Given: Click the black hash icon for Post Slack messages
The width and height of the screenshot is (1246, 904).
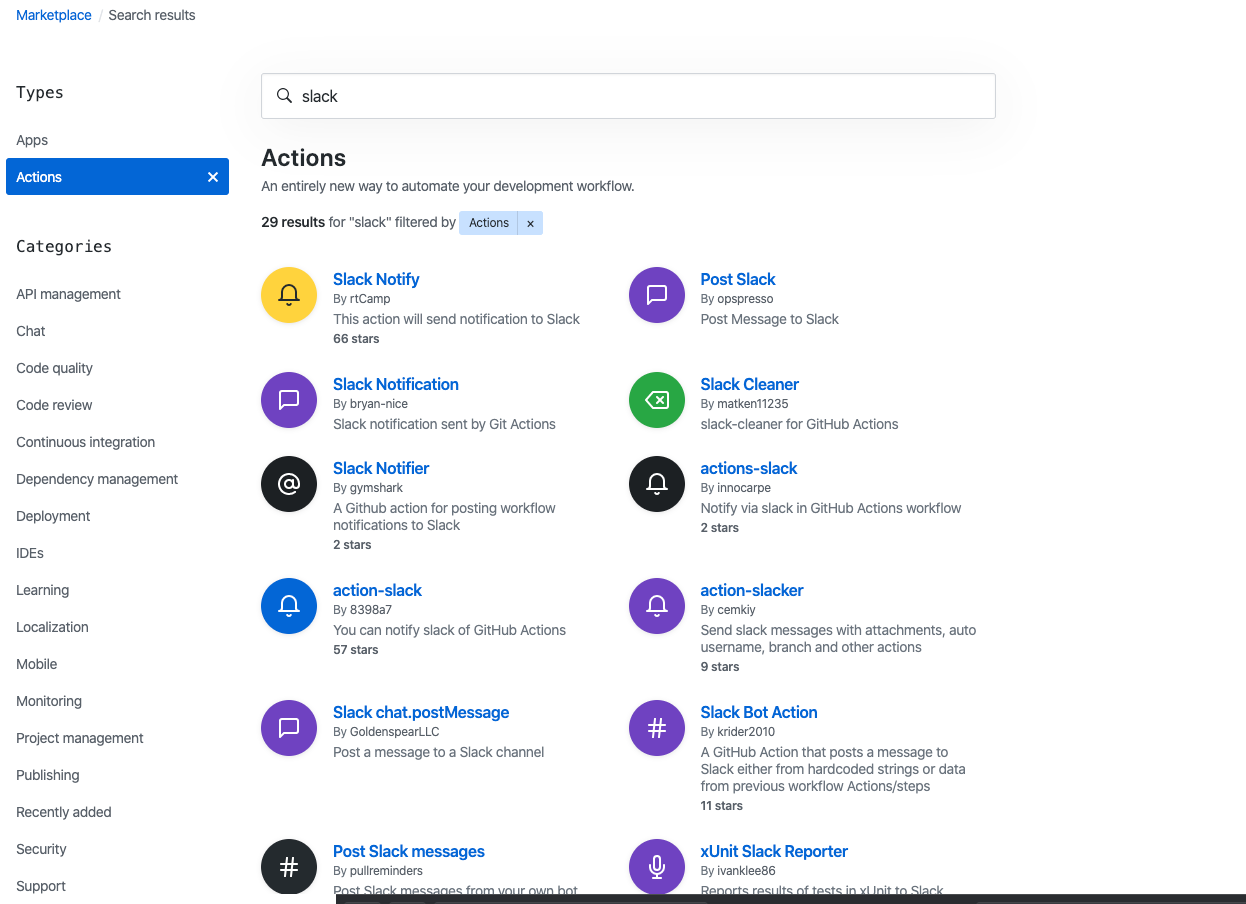Looking at the screenshot, I should click(289, 867).
